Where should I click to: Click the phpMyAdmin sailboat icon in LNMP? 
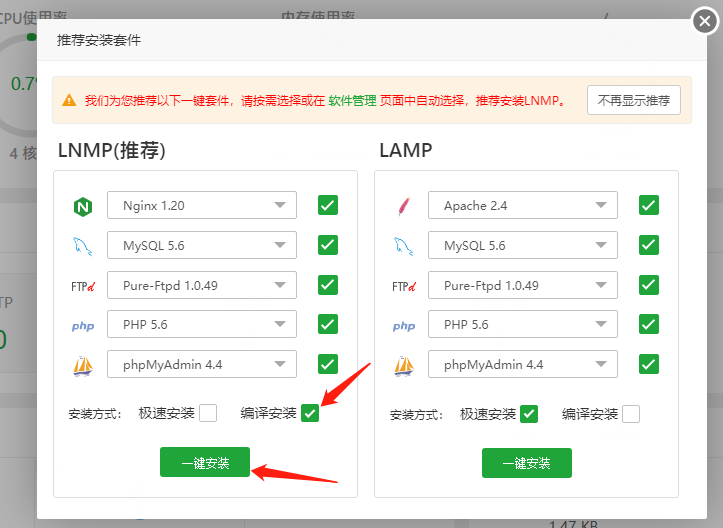(x=83, y=366)
